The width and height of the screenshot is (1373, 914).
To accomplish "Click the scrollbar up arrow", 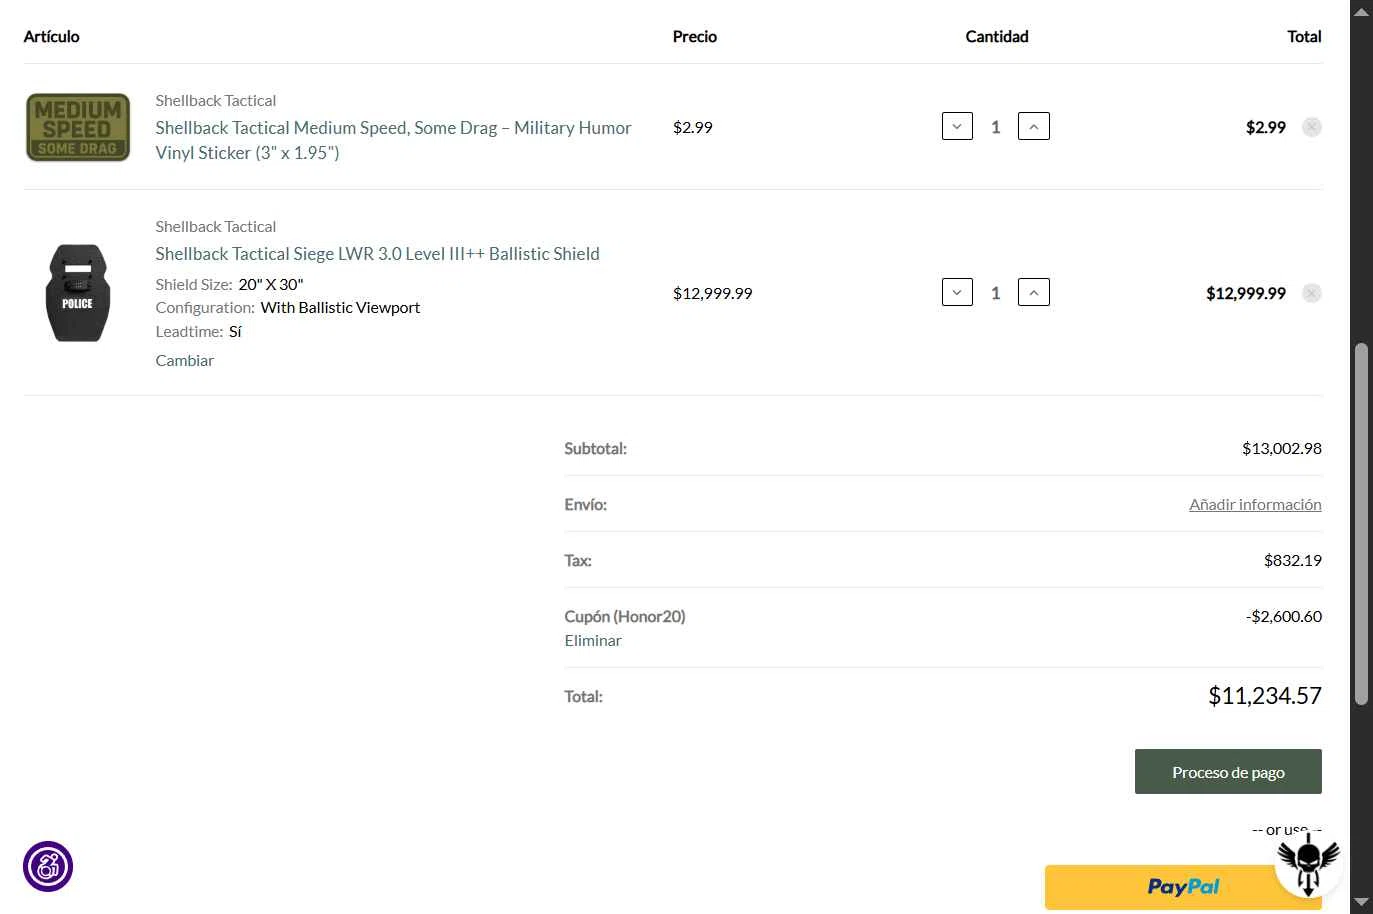I will tap(1361, 11).
